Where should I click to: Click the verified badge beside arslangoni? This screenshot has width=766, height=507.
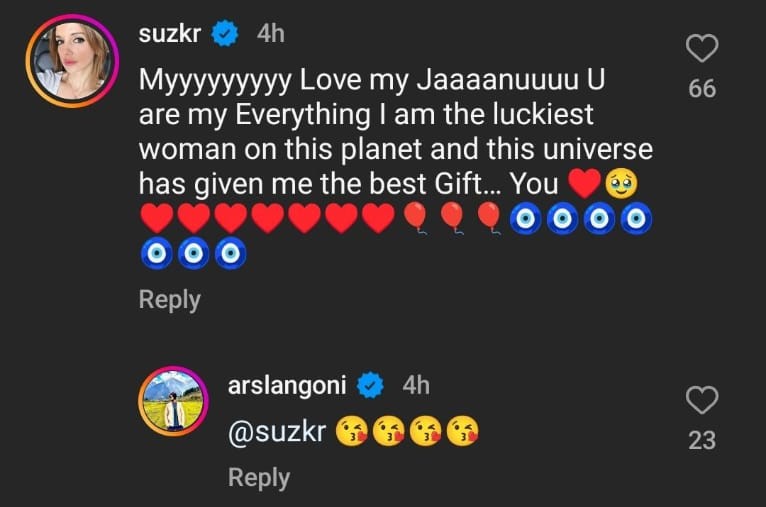pos(370,385)
